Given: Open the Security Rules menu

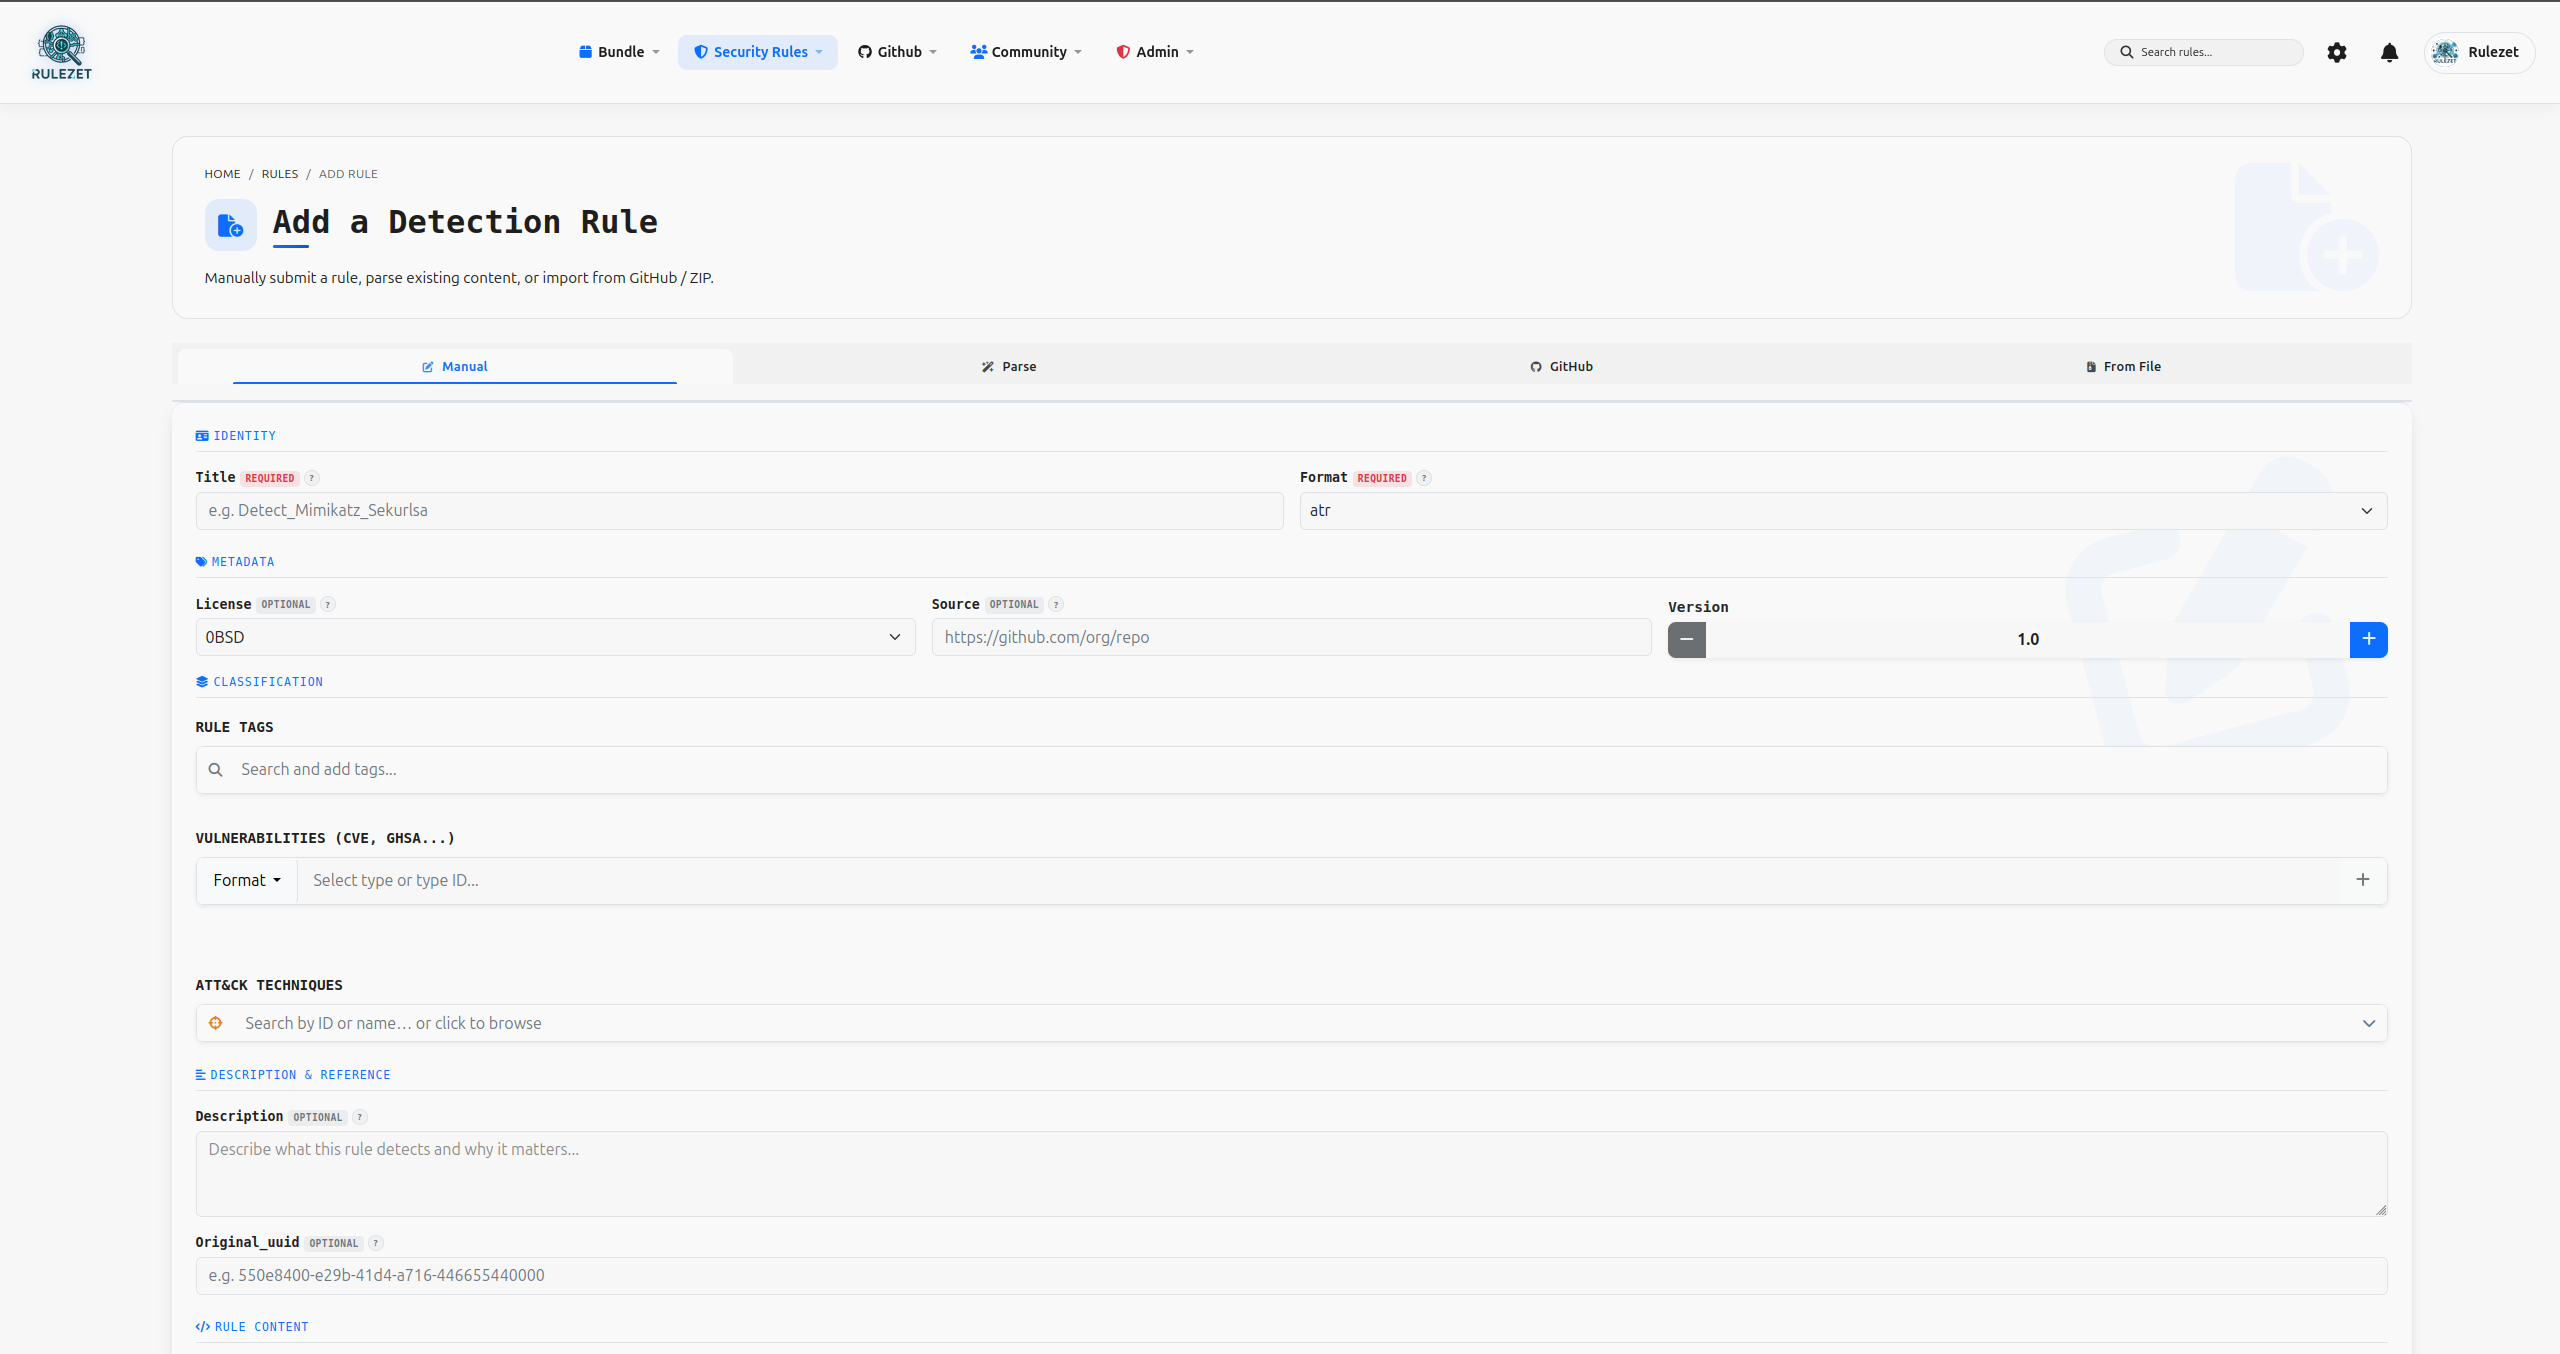Looking at the screenshot, I should 758,52.
